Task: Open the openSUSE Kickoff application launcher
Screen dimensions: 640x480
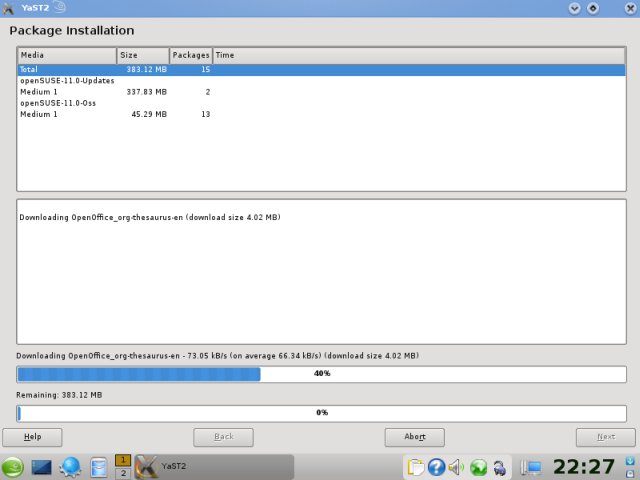Action: point(12,467)
